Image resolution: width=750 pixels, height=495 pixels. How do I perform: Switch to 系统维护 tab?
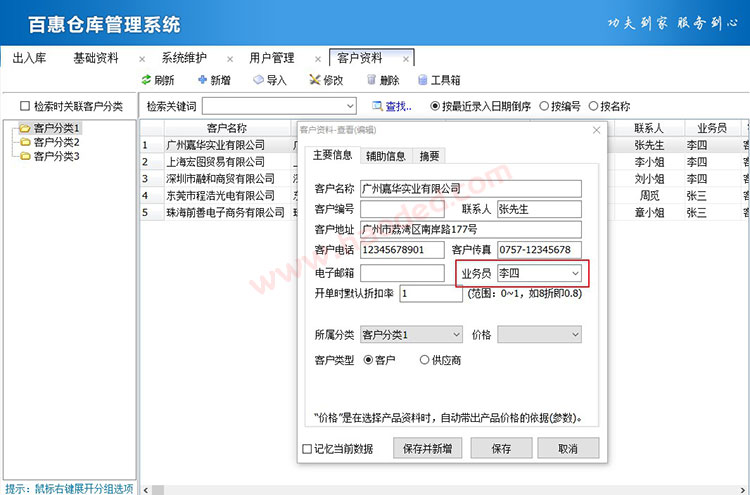click(184, 58)
